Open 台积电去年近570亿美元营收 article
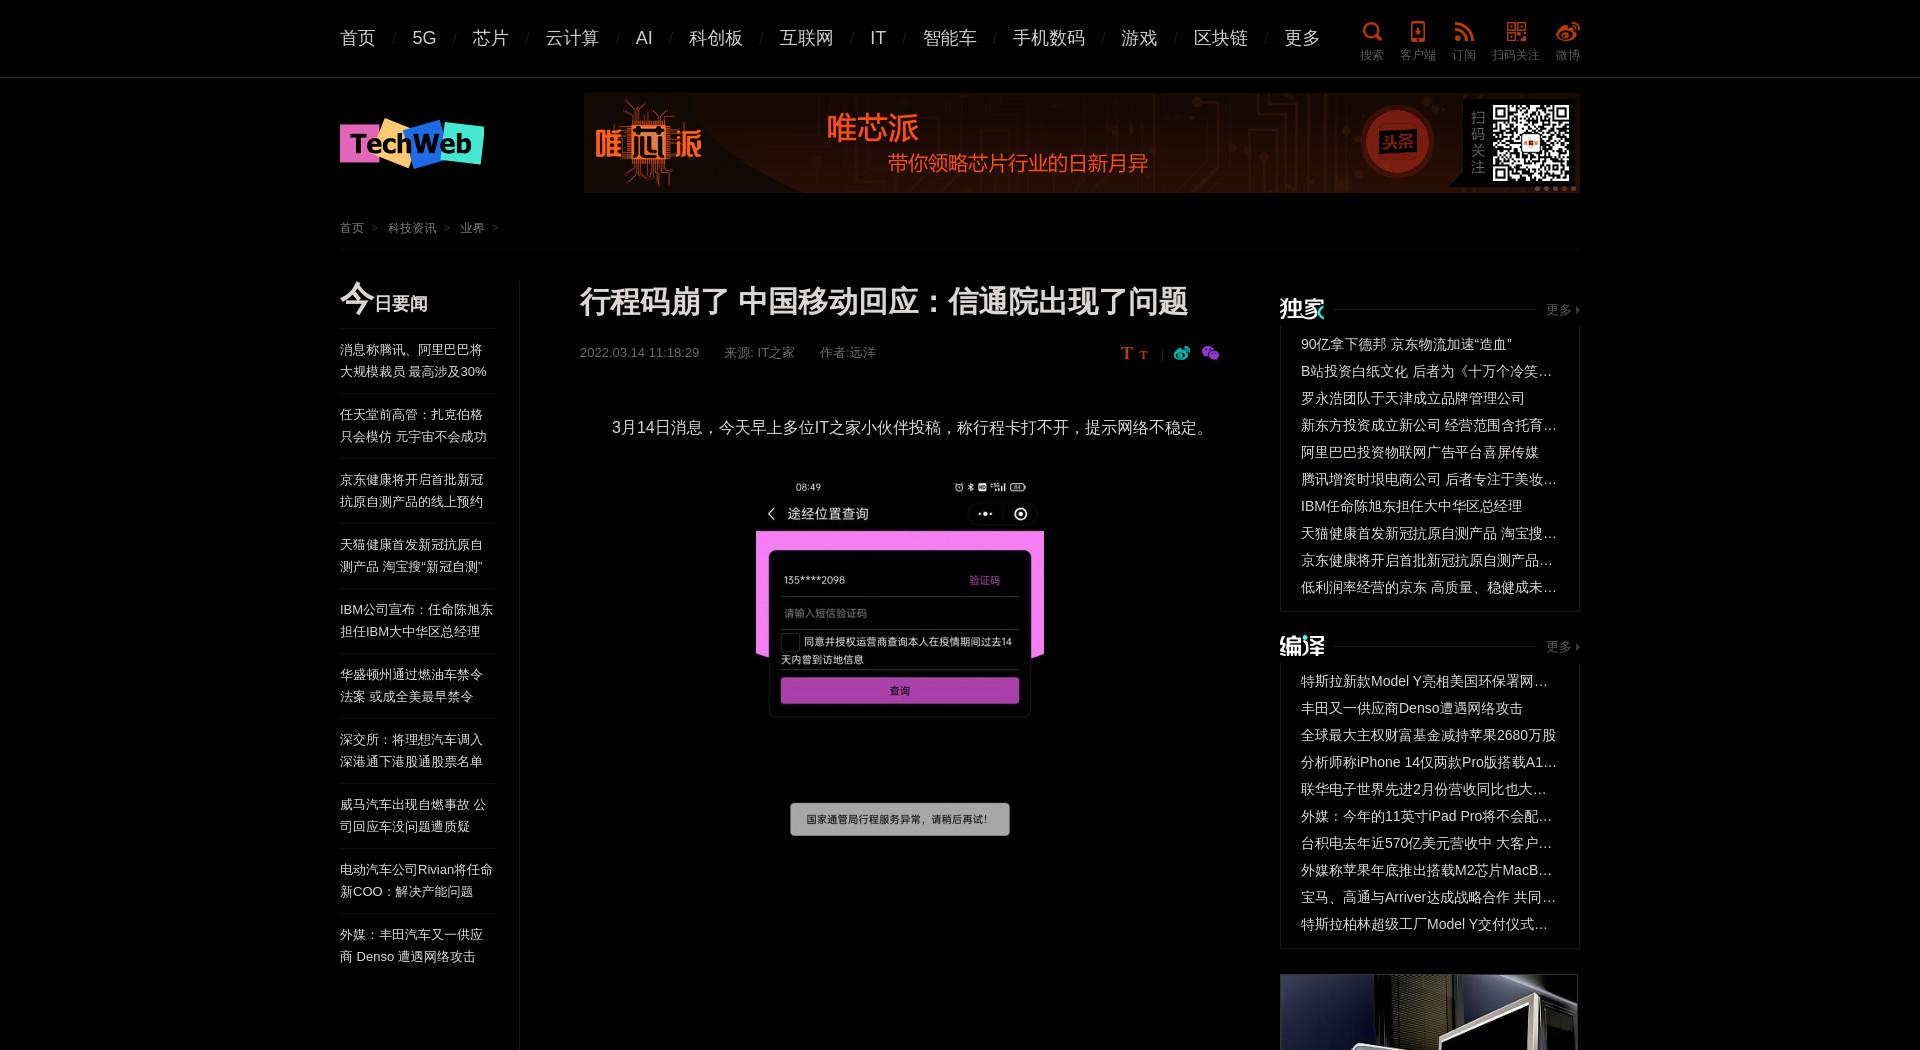 (x=1426, y=843)
